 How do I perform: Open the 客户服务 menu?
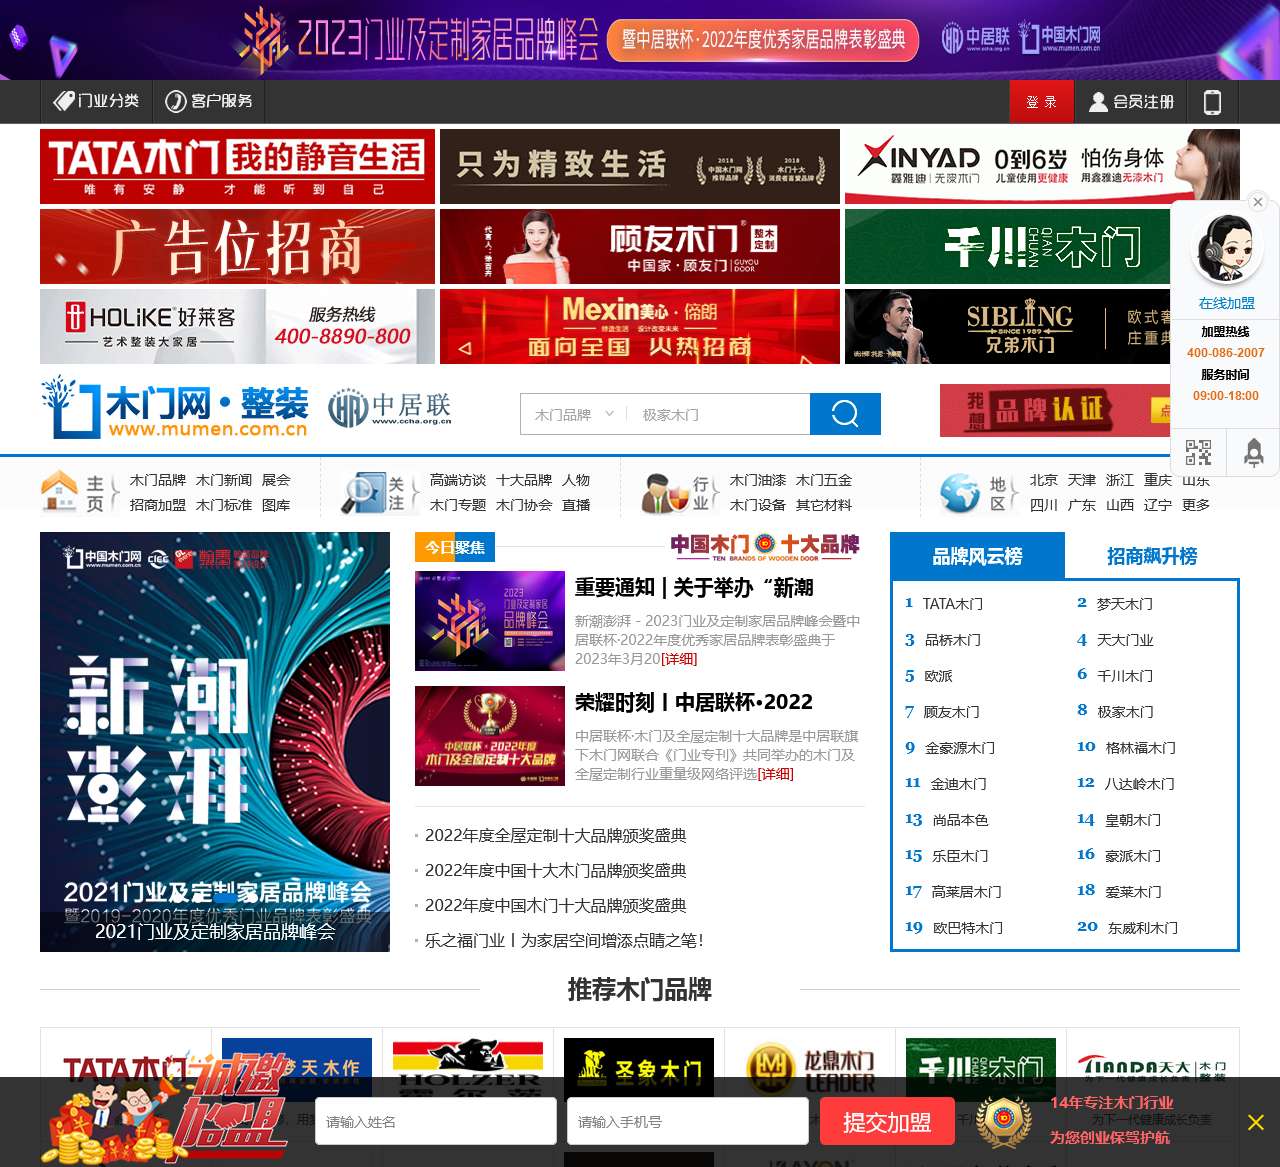208,101
